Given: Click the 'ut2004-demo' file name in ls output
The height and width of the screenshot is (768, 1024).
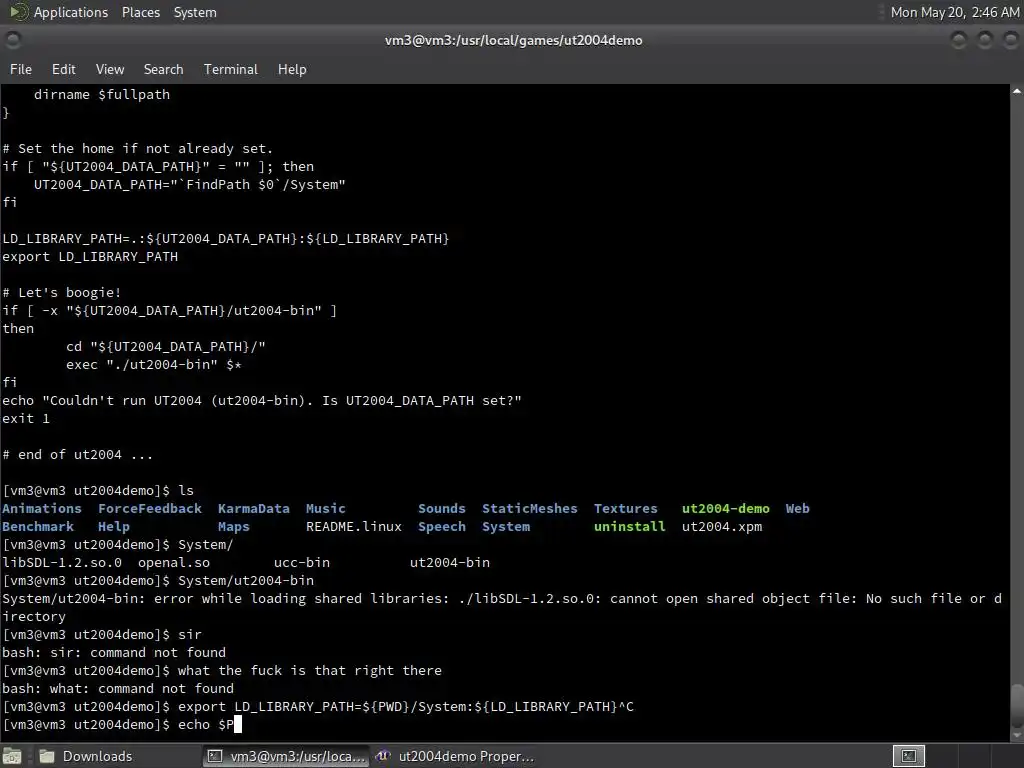Looking at the screenshot, I should pos(725,509).
